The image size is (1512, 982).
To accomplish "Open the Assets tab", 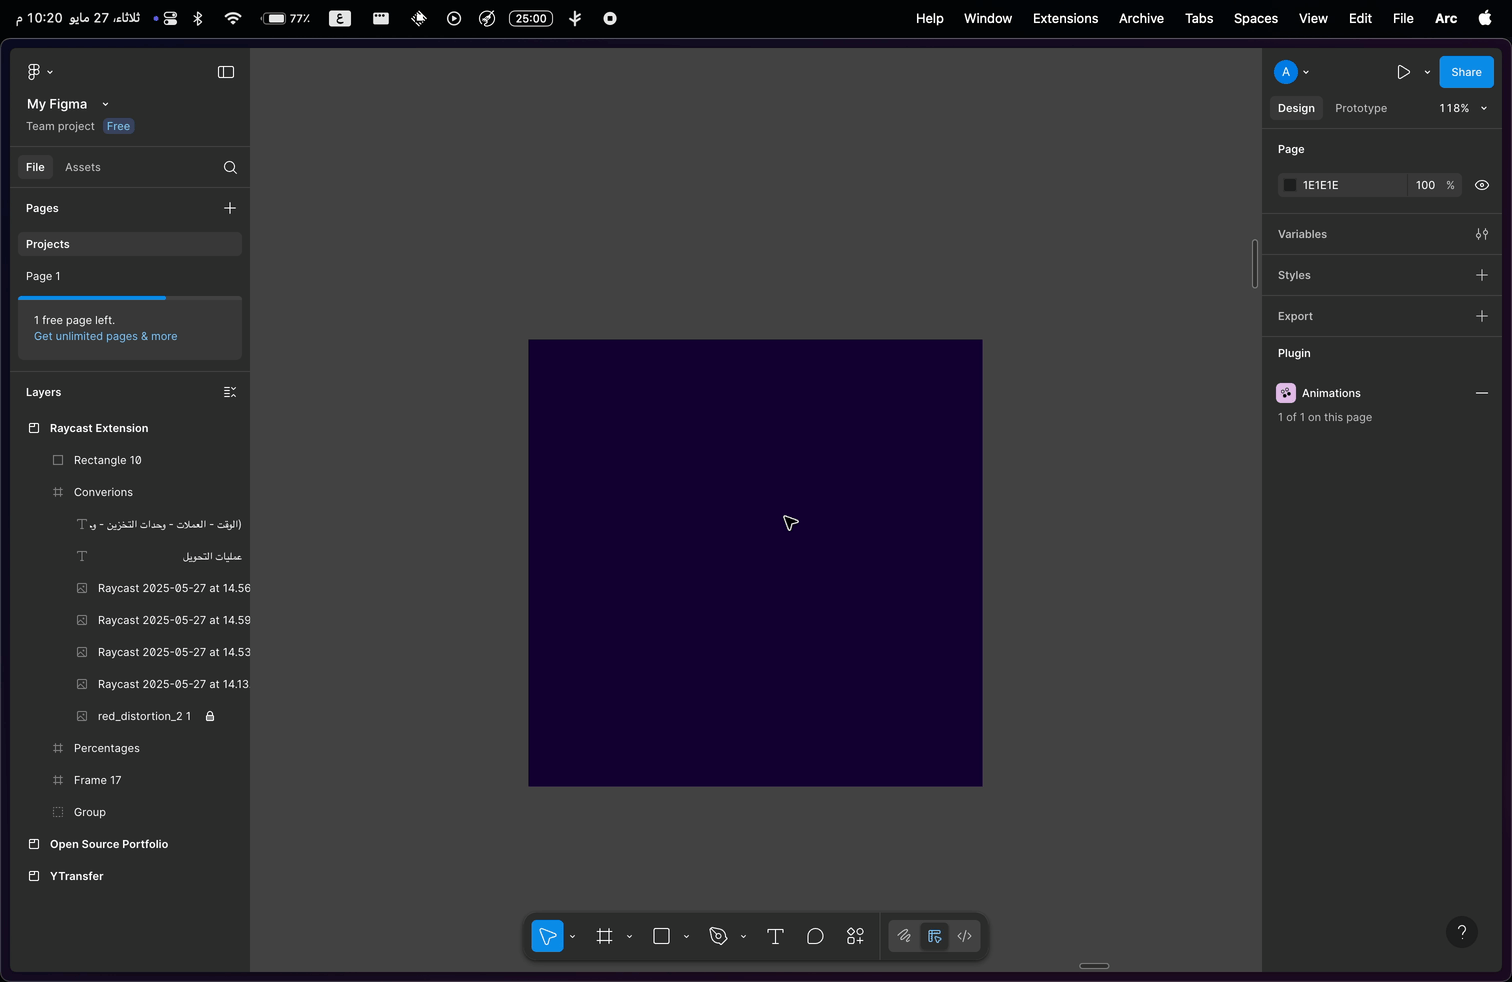I will click(82, 167).
